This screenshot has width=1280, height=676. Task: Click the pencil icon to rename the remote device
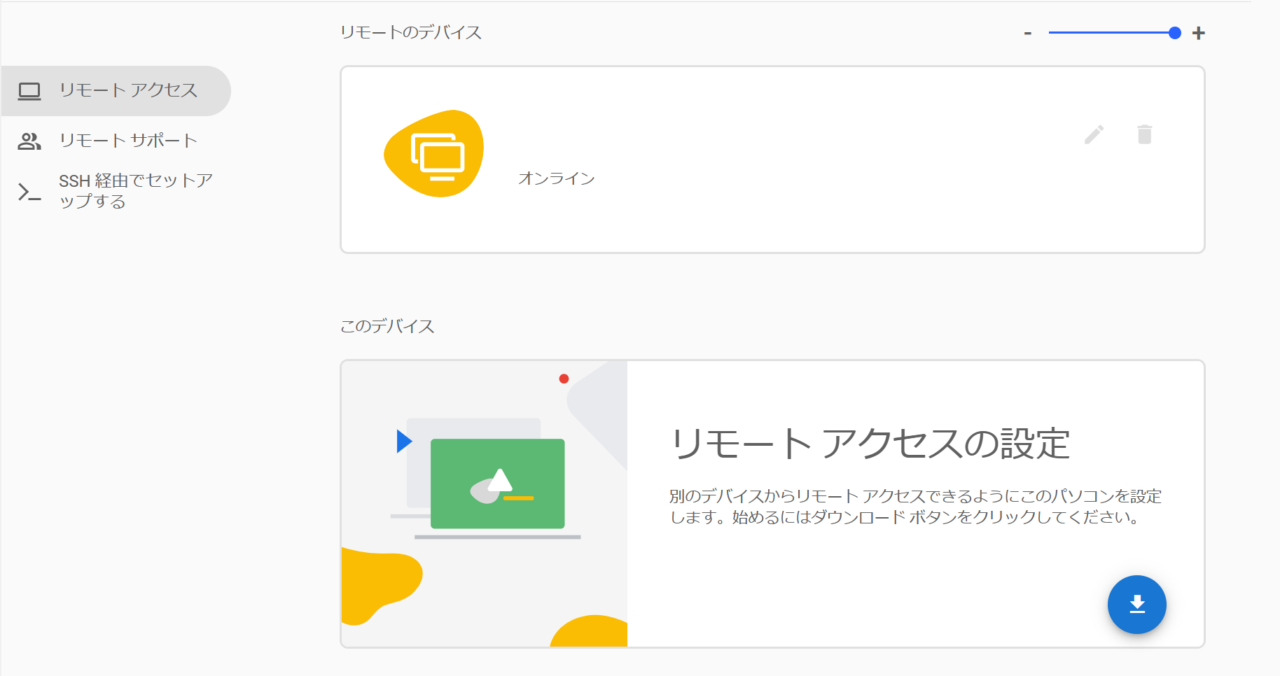(x=1094, y=134)
